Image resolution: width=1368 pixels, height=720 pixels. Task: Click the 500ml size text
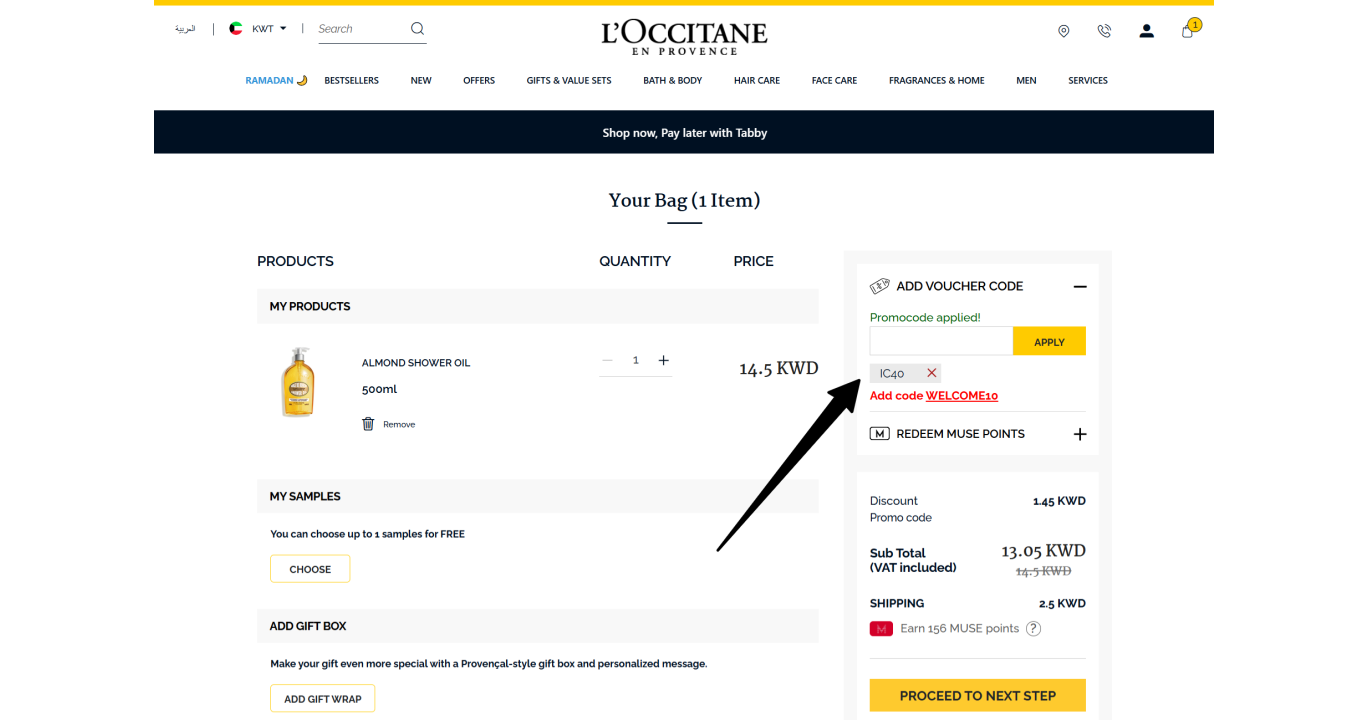tap(379, 389)
